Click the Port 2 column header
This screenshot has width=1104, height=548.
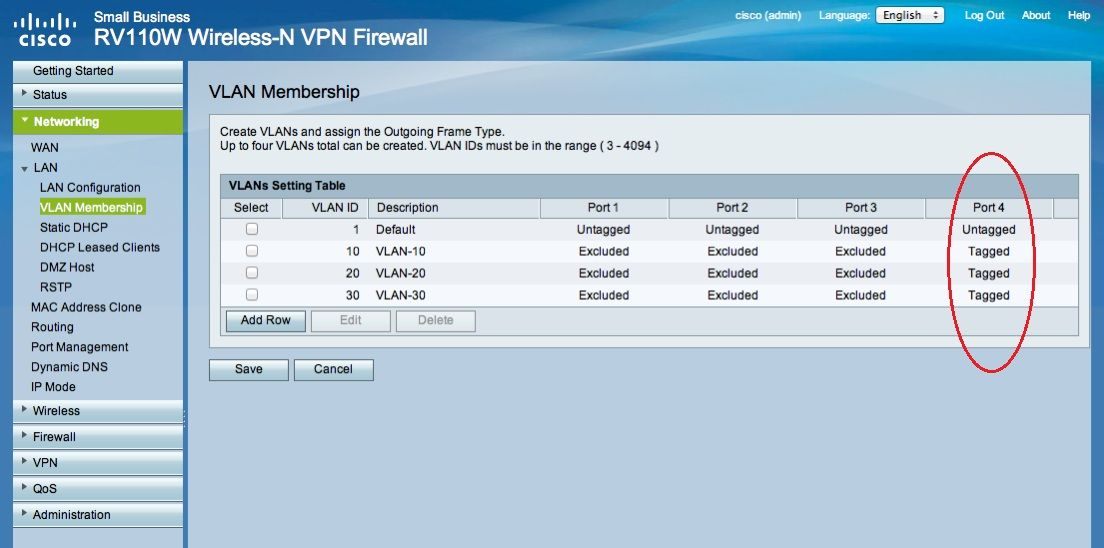732,208
